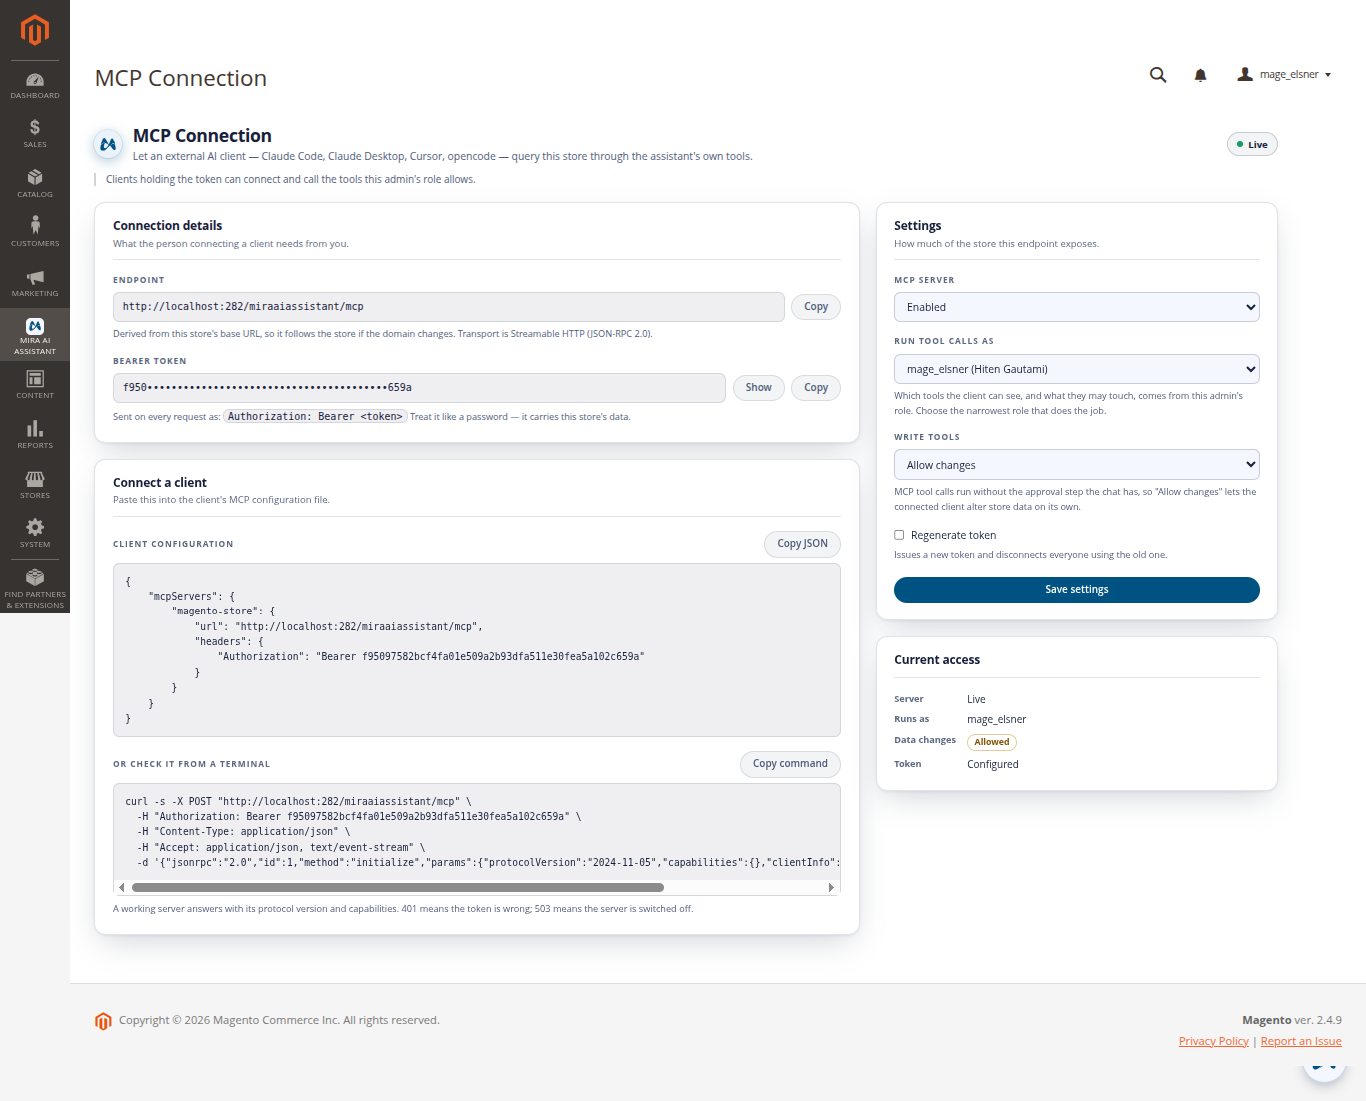Click the Copy command button
This screenshot has height=1101, width=1366.
point(790,764)
